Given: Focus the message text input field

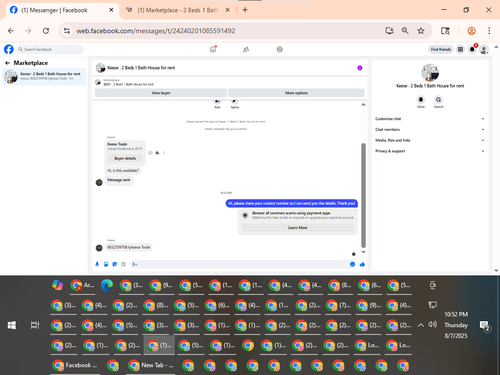Looking at the screenshot, I should [x=239, y=264].
